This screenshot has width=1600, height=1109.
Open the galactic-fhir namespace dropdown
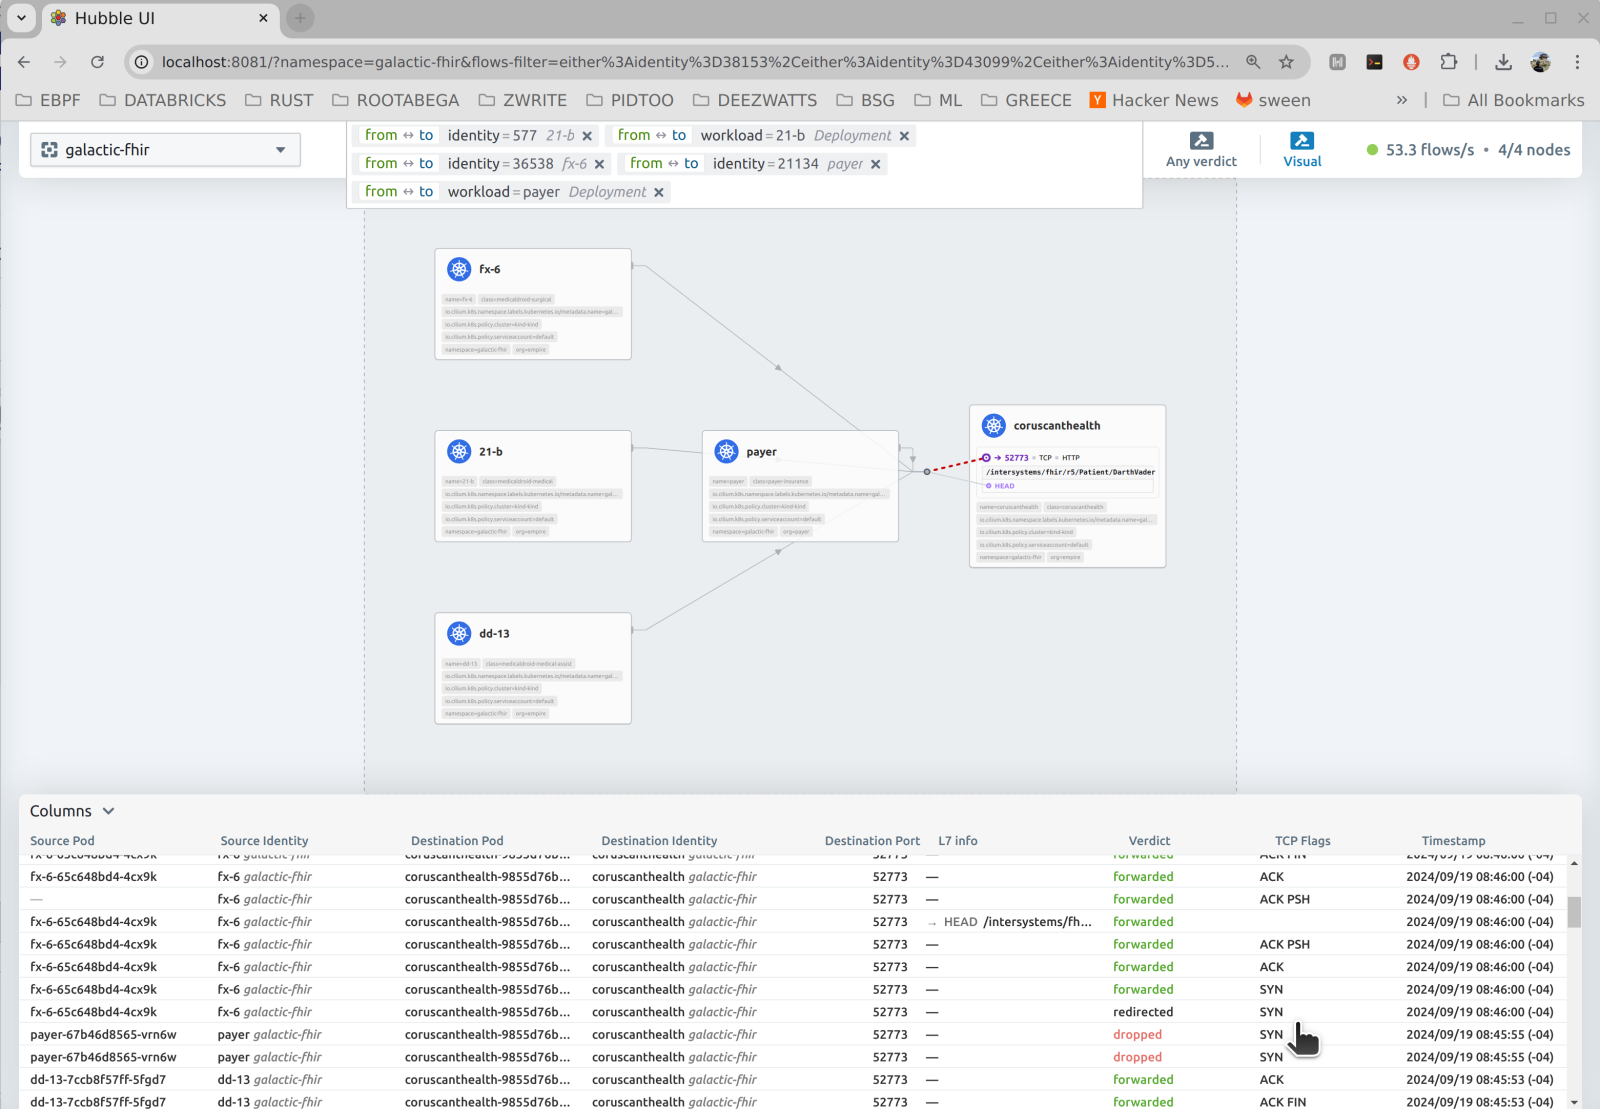(165, 150)
